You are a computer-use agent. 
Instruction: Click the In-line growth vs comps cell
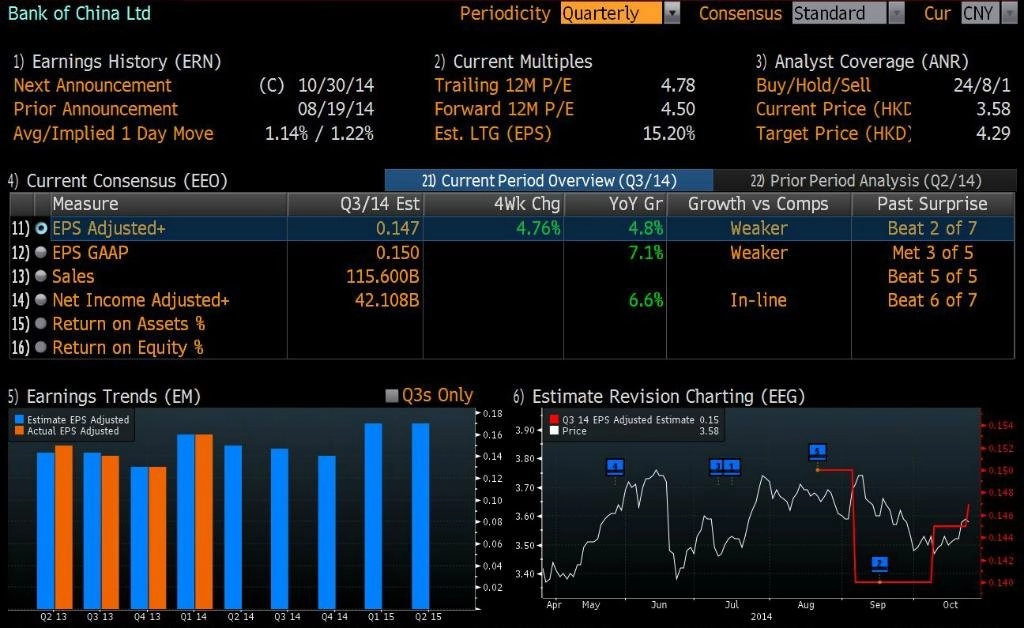pos(758,300)
